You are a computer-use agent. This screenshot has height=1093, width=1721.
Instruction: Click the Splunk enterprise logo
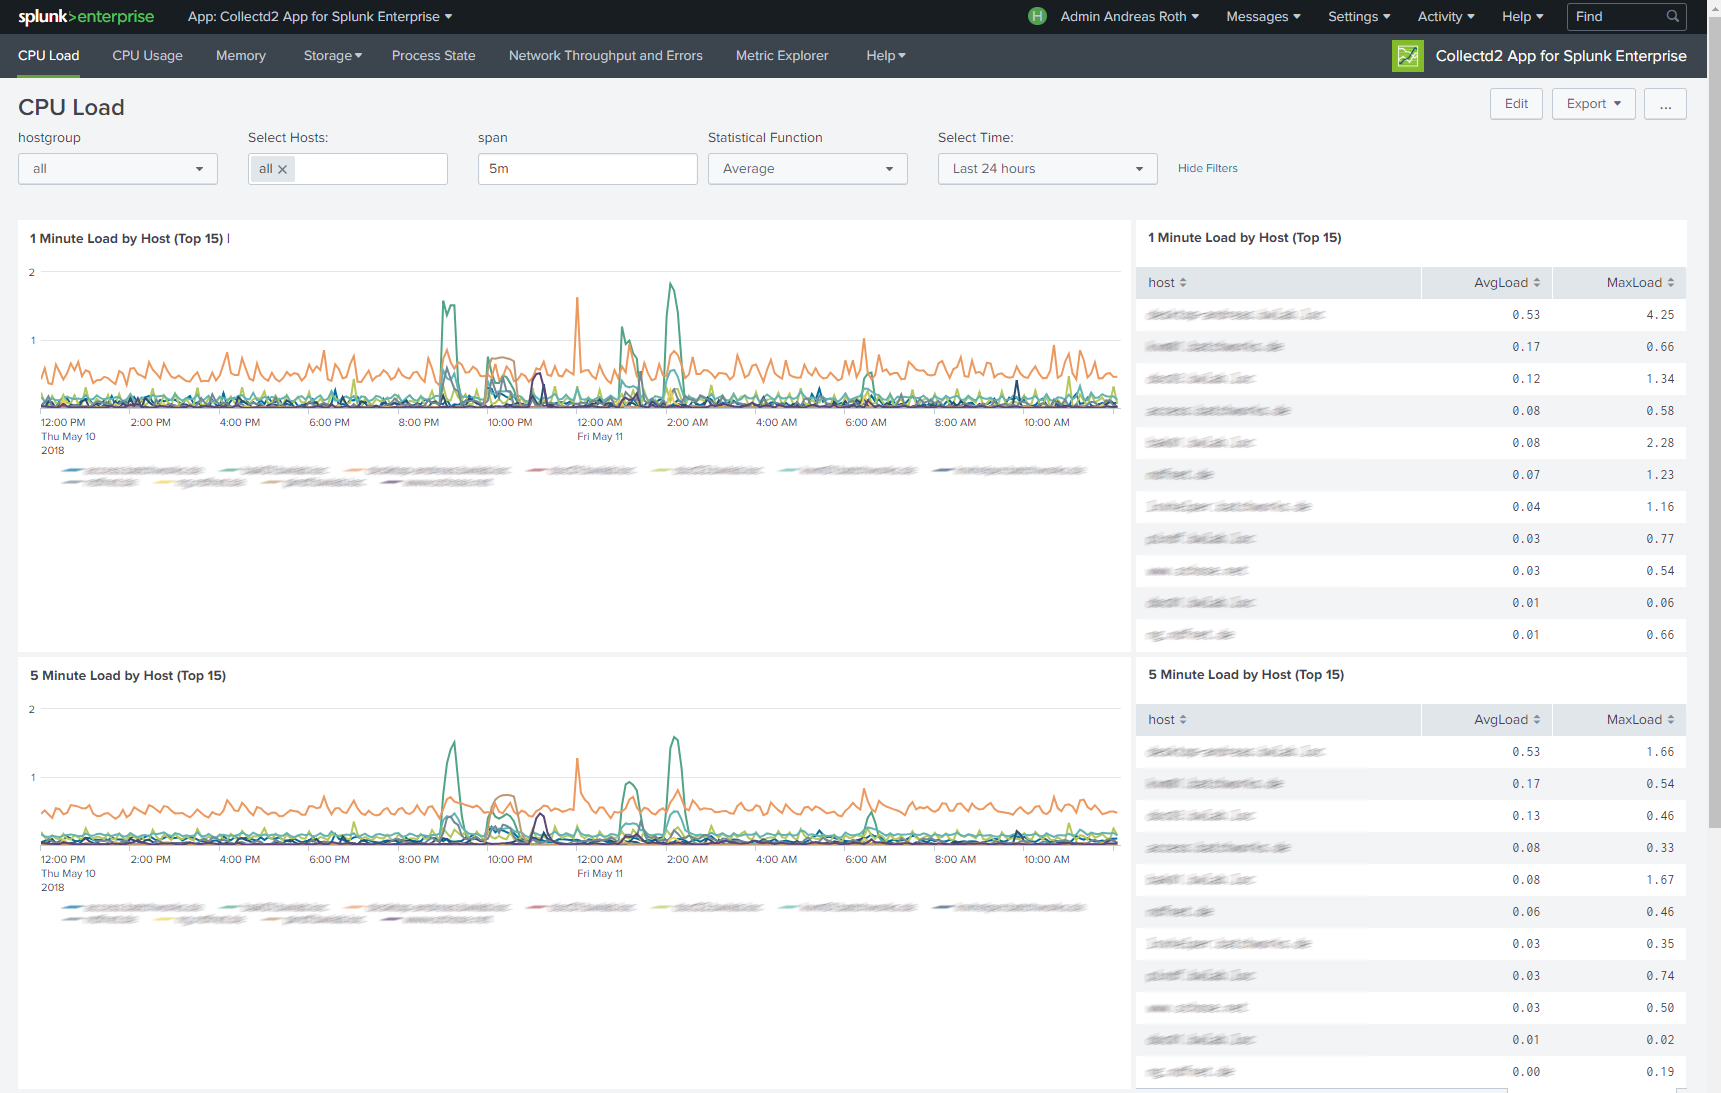point(86,17)
